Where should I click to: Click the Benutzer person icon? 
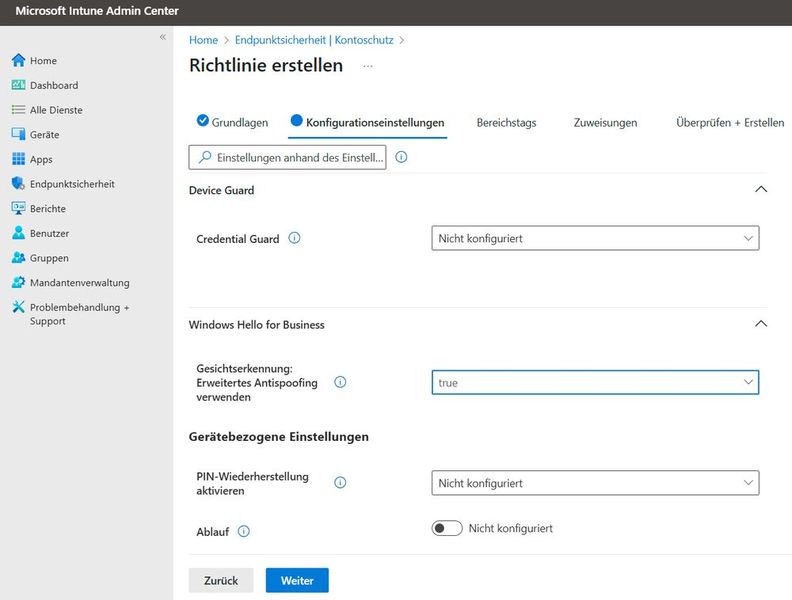(x=18, y=233)
